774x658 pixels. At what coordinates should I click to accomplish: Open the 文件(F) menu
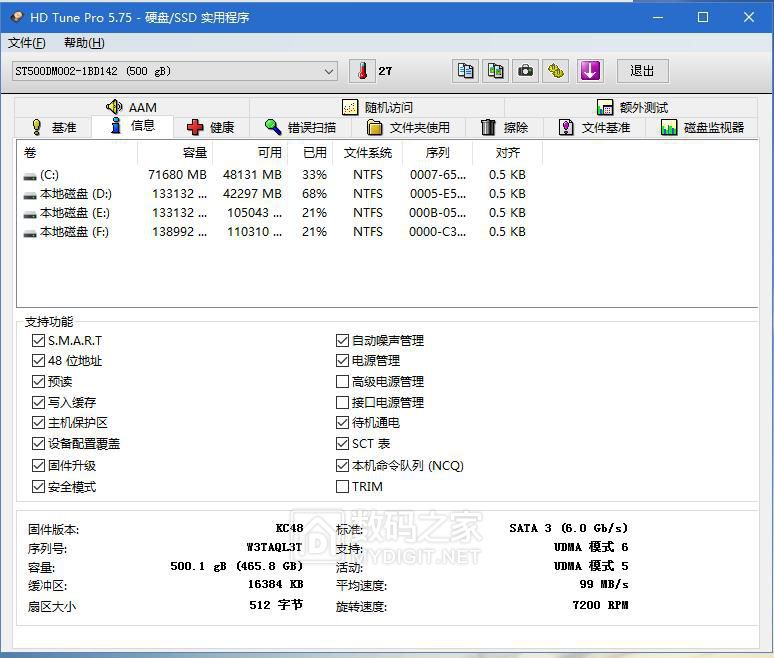pos(27,43)
